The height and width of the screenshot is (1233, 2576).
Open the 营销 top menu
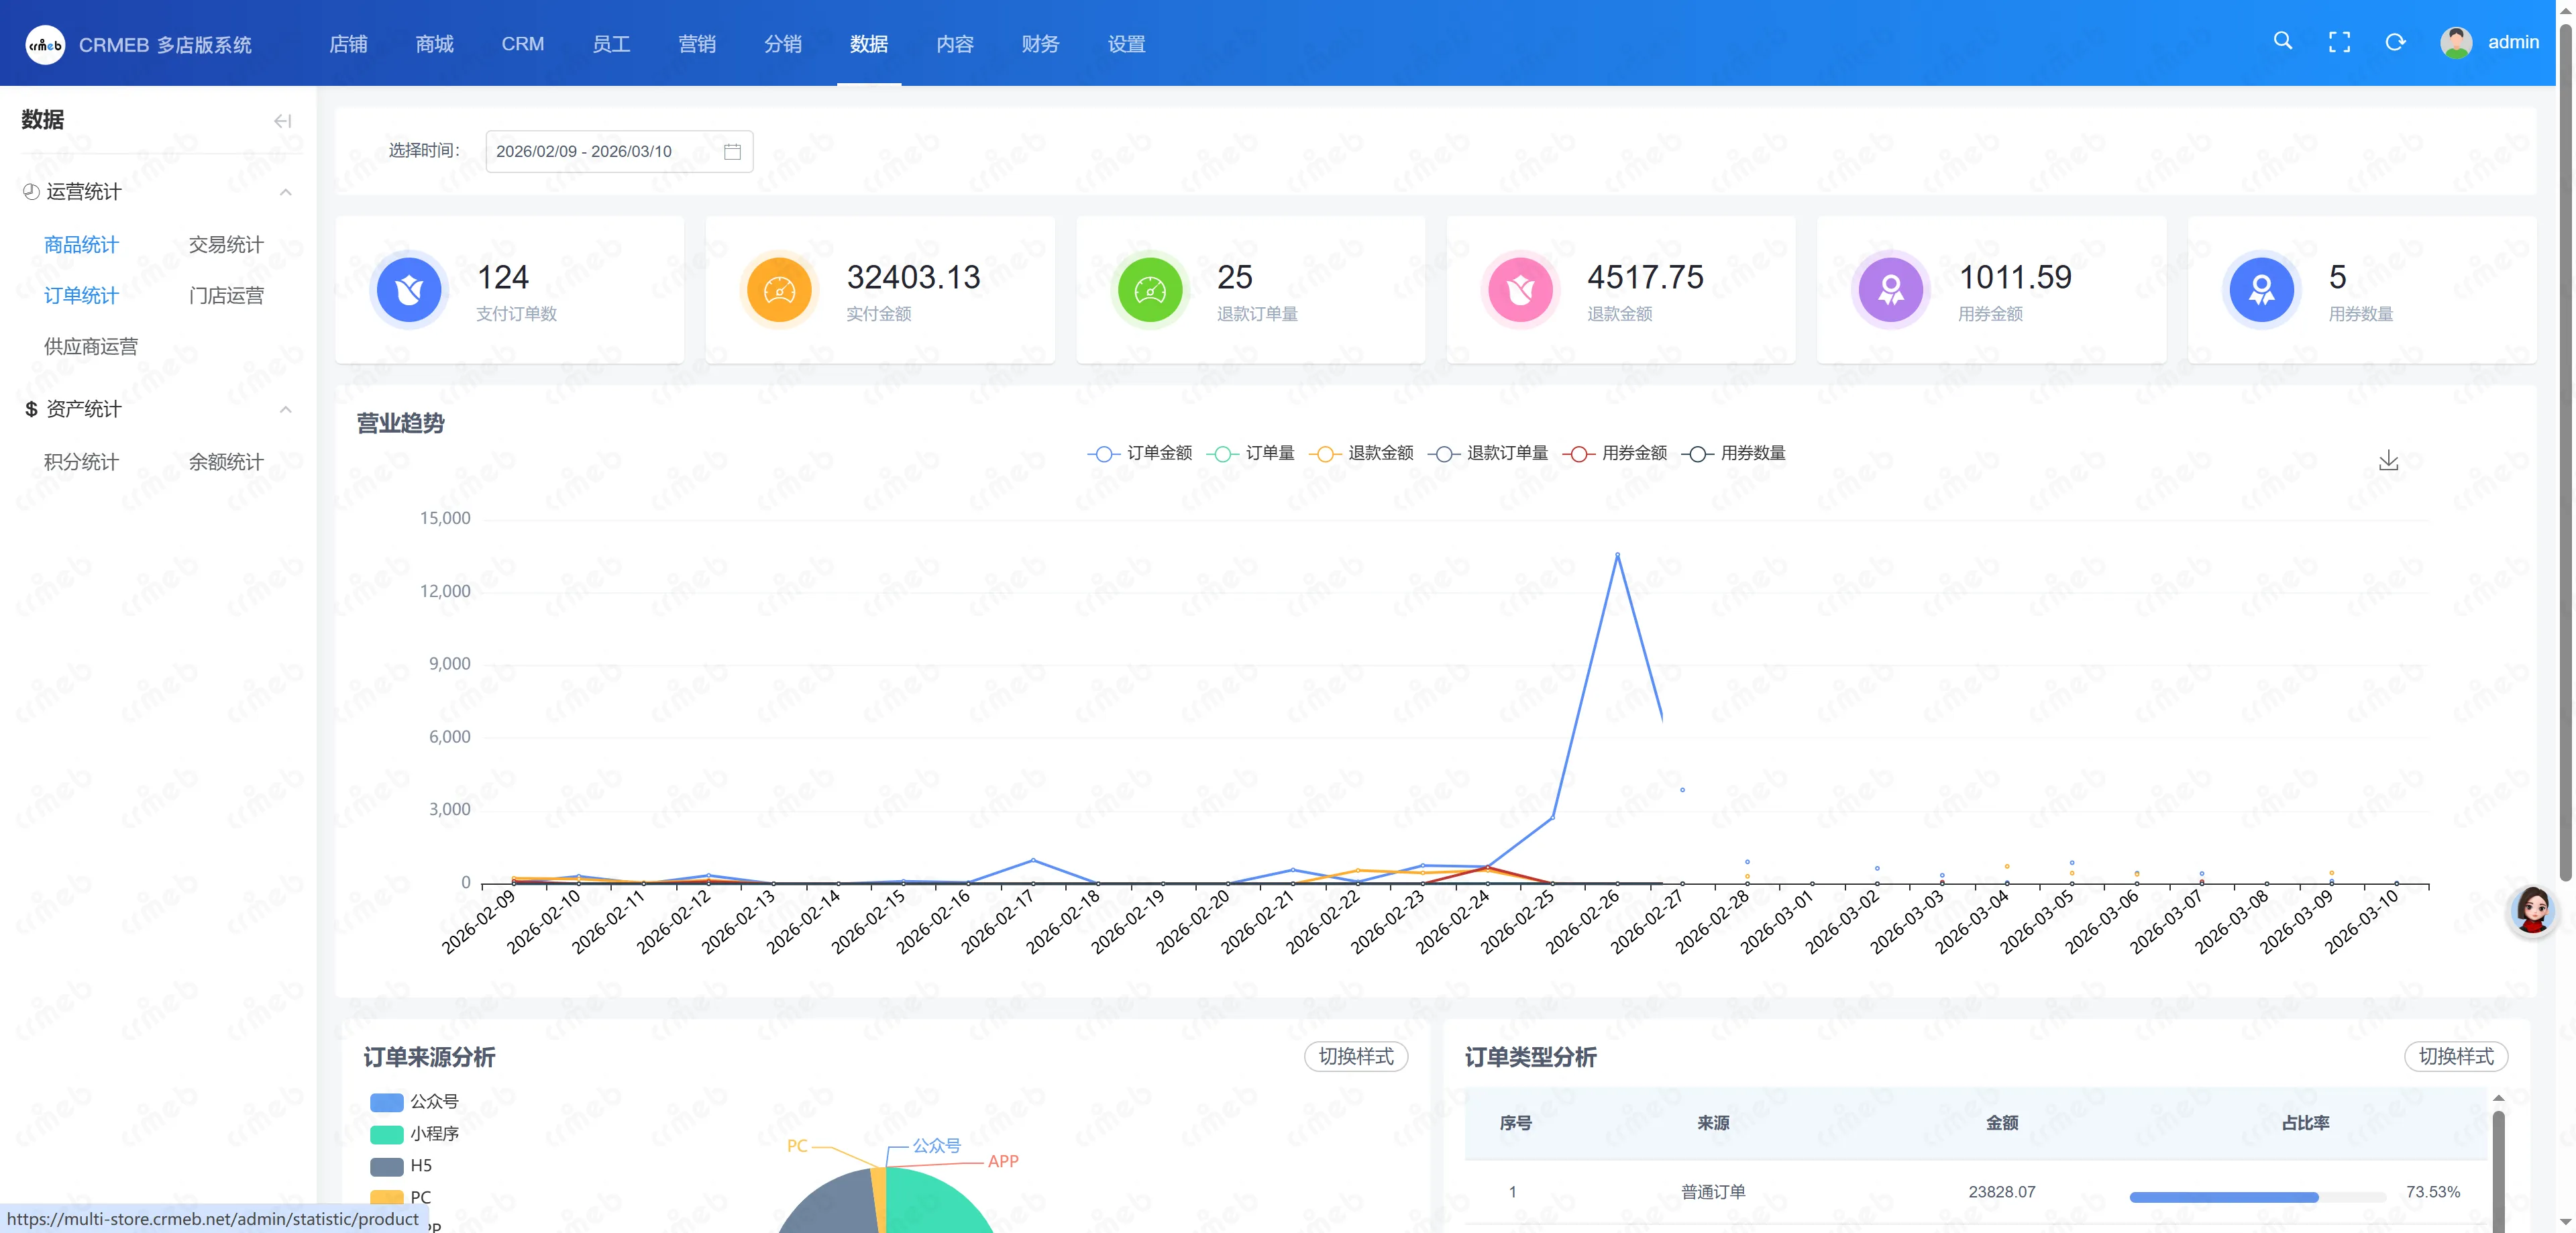click(x=697, y=44)
